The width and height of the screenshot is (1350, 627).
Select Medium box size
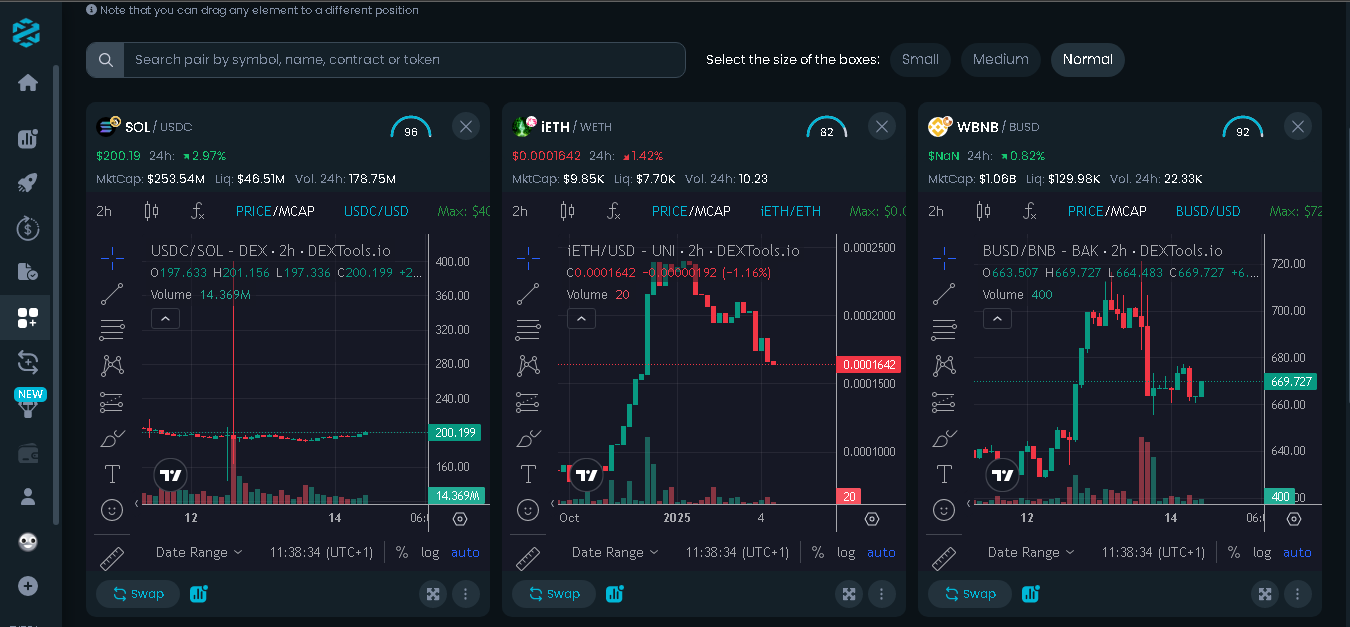coord(1001,59)
